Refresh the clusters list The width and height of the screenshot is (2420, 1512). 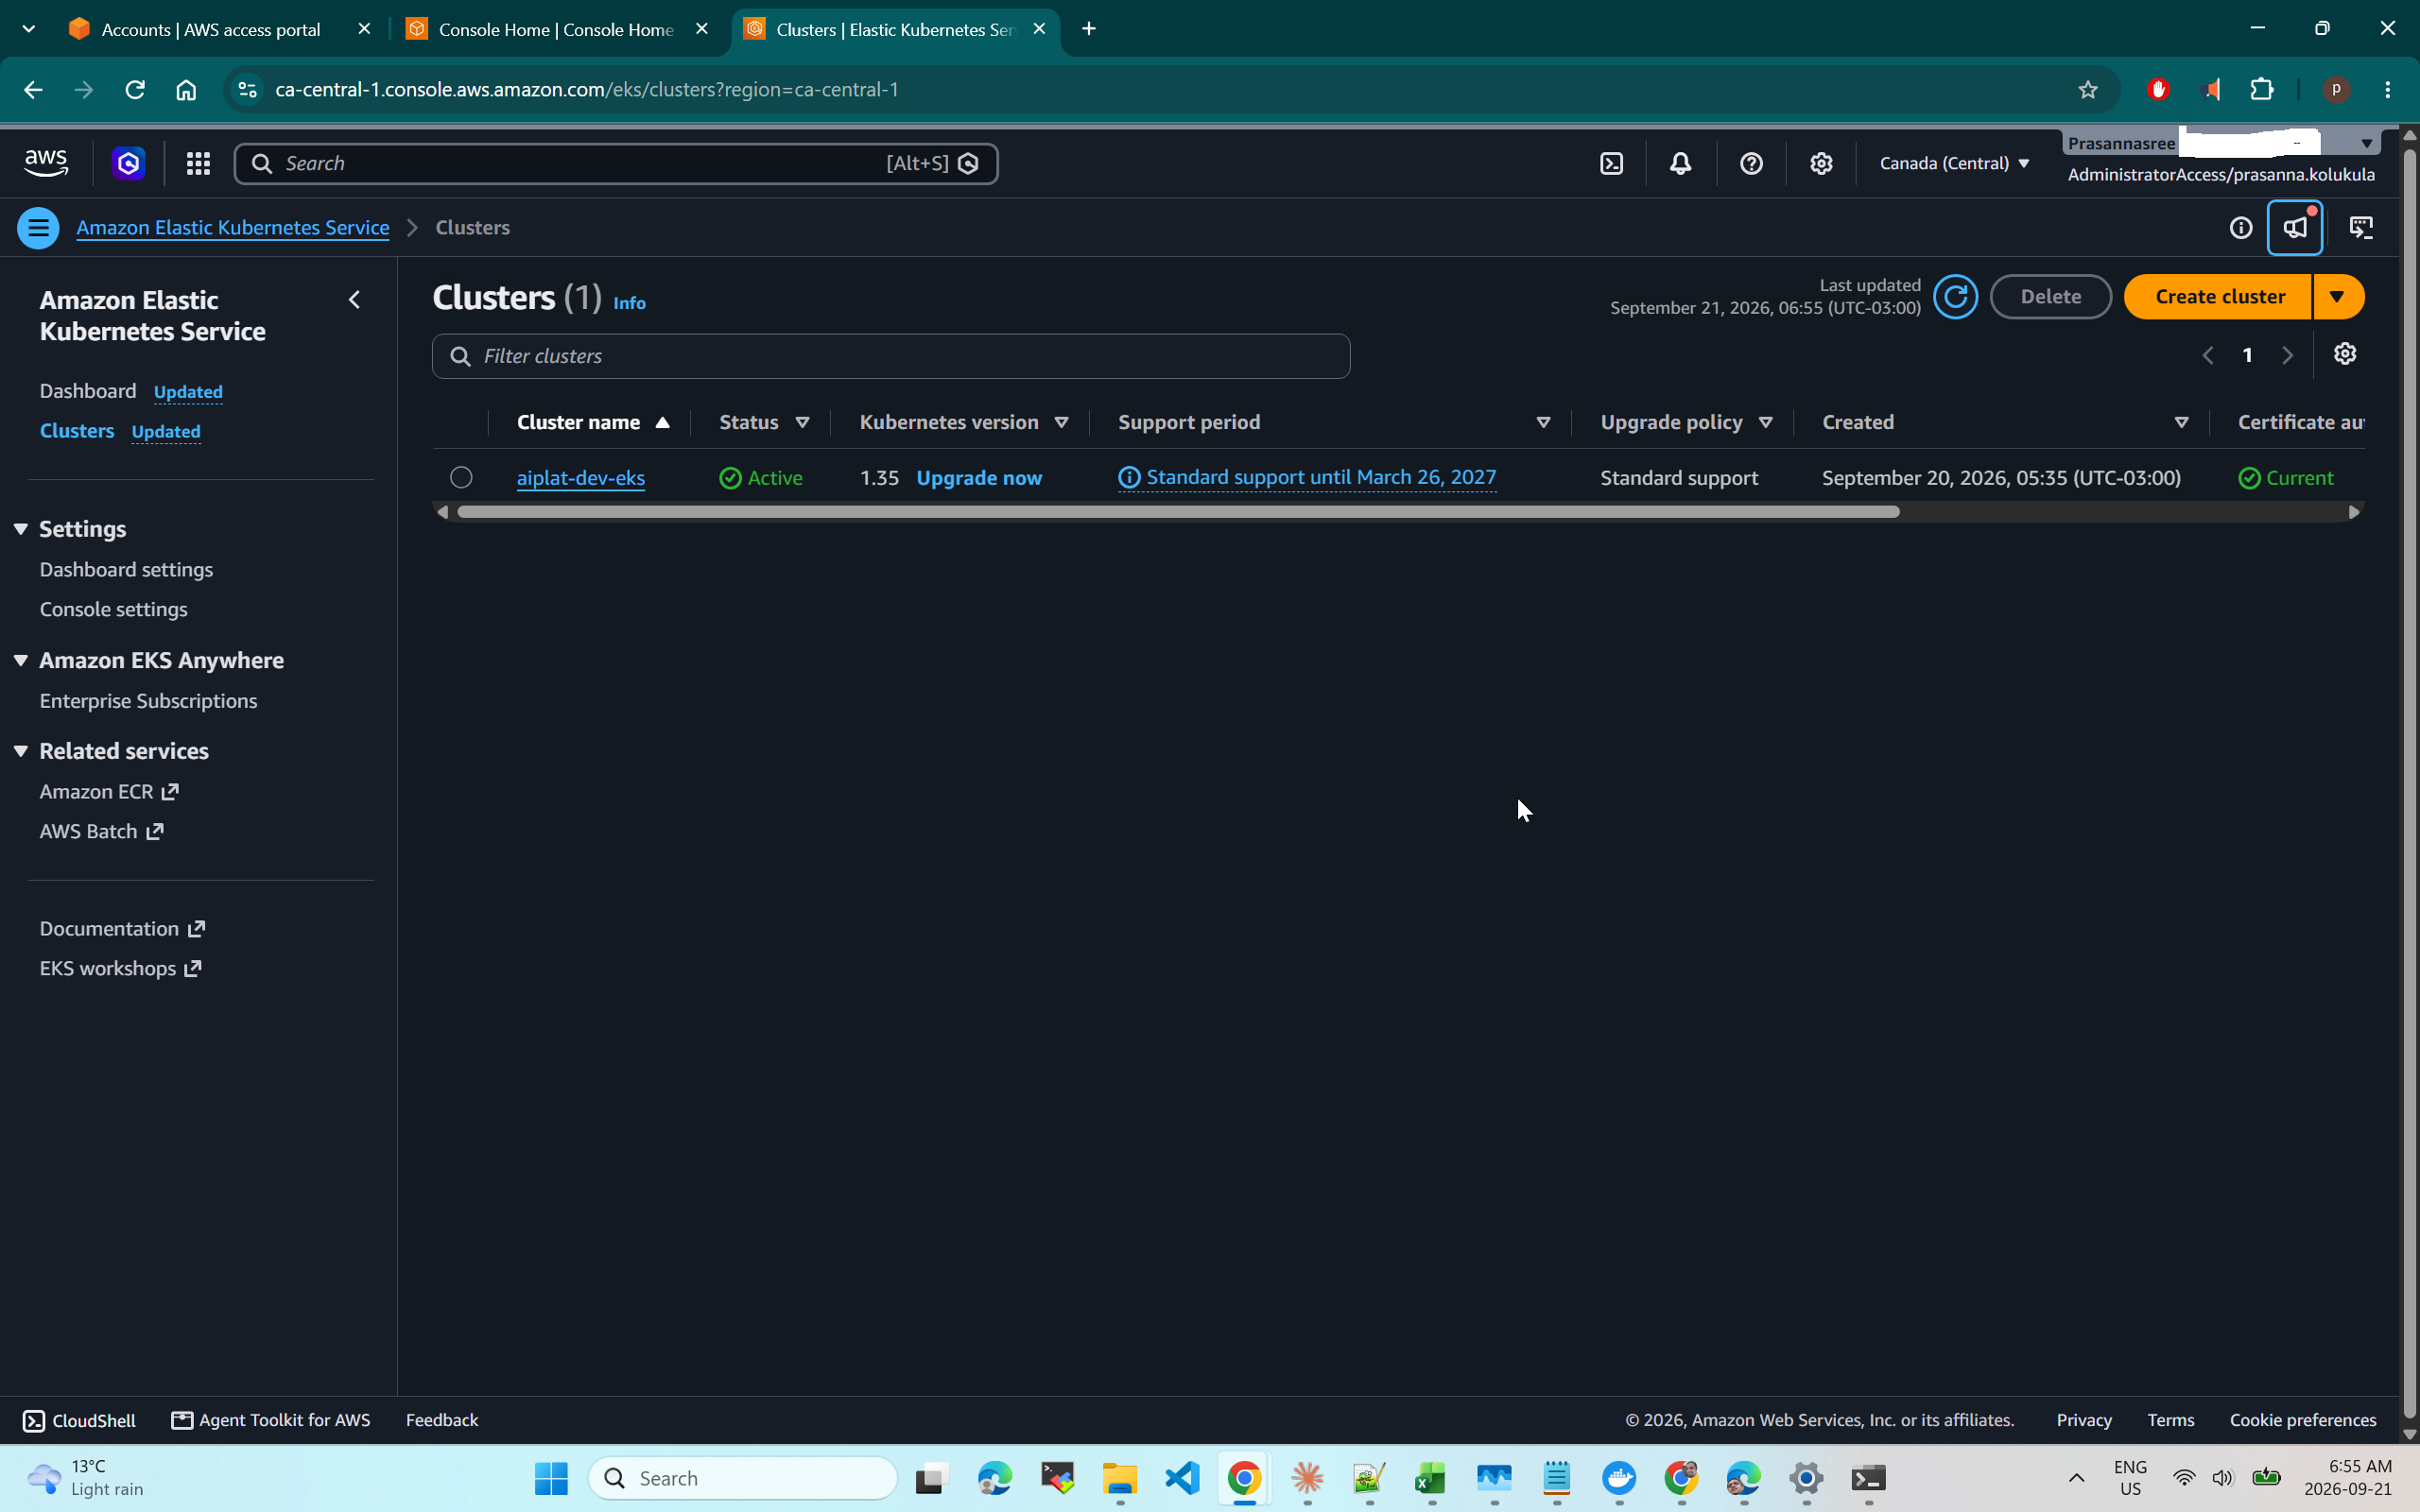pos(1955,297)
